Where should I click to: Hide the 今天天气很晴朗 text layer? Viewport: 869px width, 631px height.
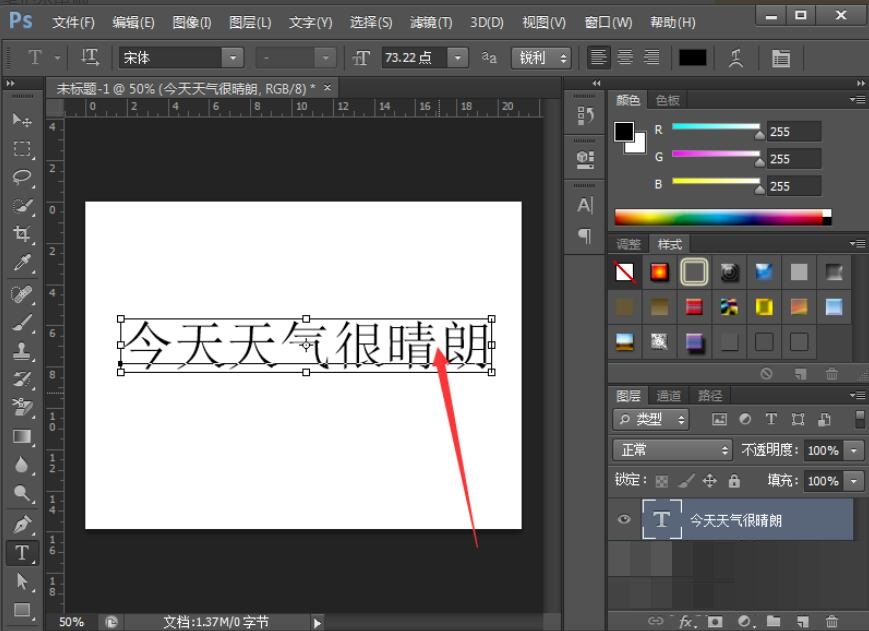coord(625,520)
